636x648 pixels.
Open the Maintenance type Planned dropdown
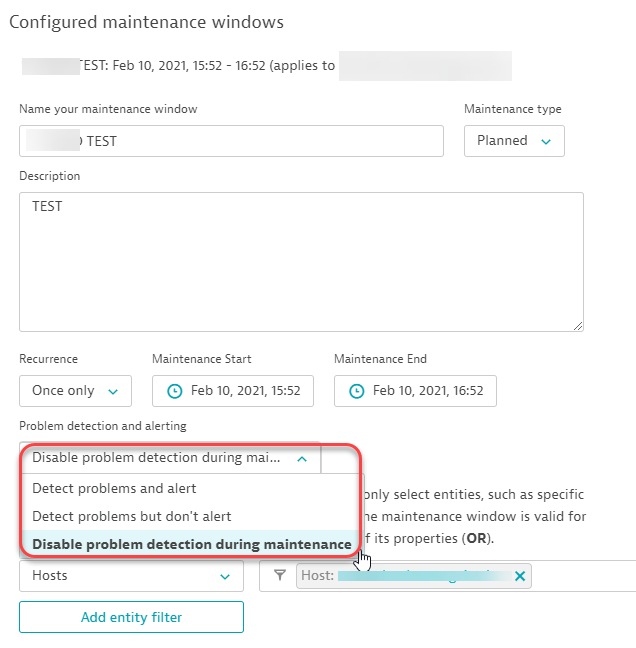coord(514,141)
